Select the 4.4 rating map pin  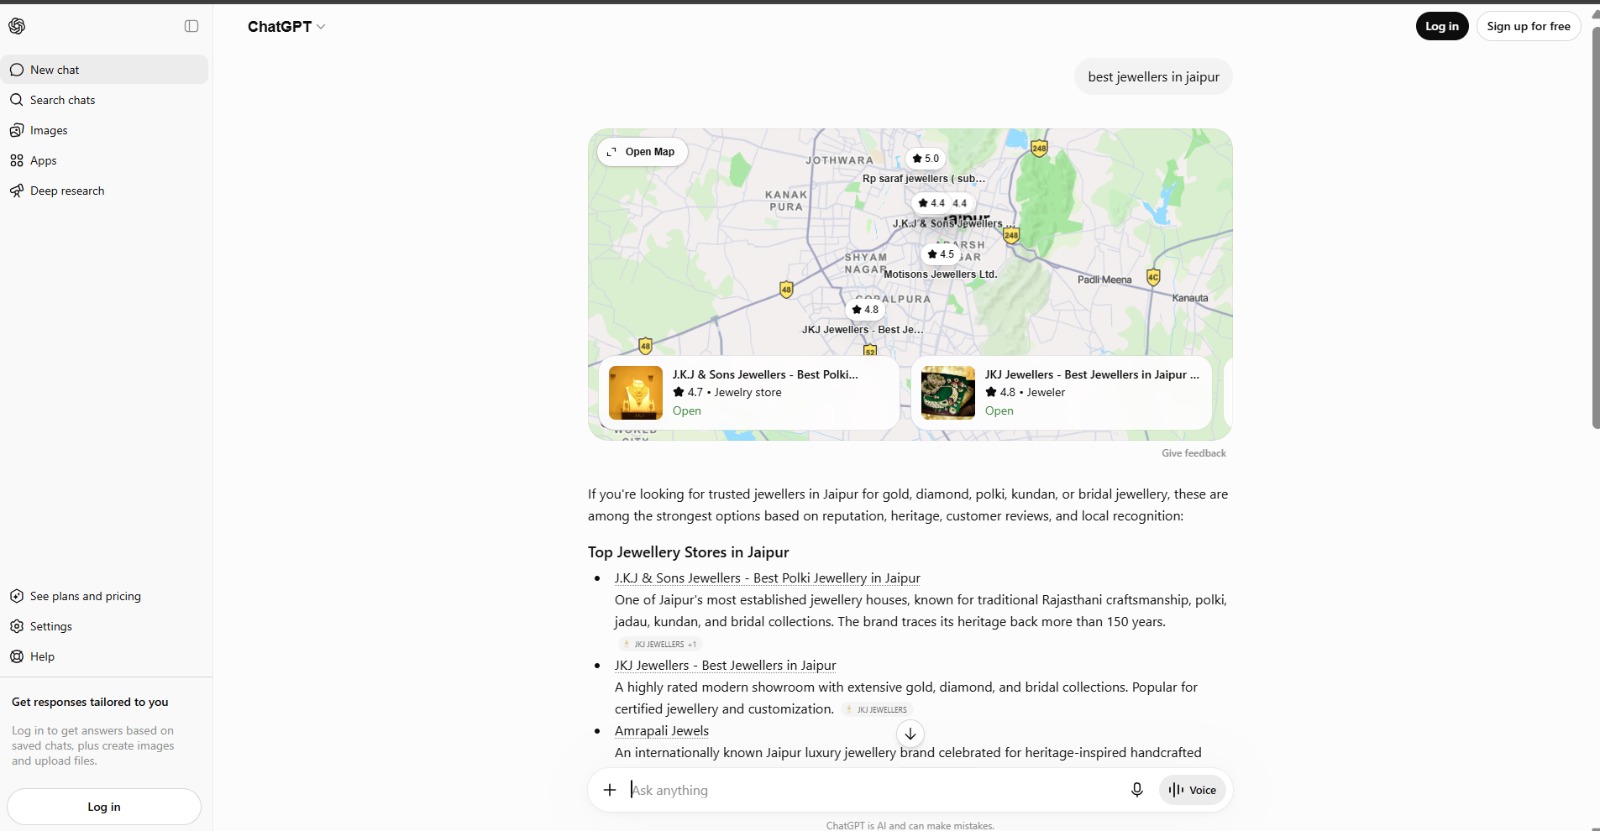click(931, 203)
